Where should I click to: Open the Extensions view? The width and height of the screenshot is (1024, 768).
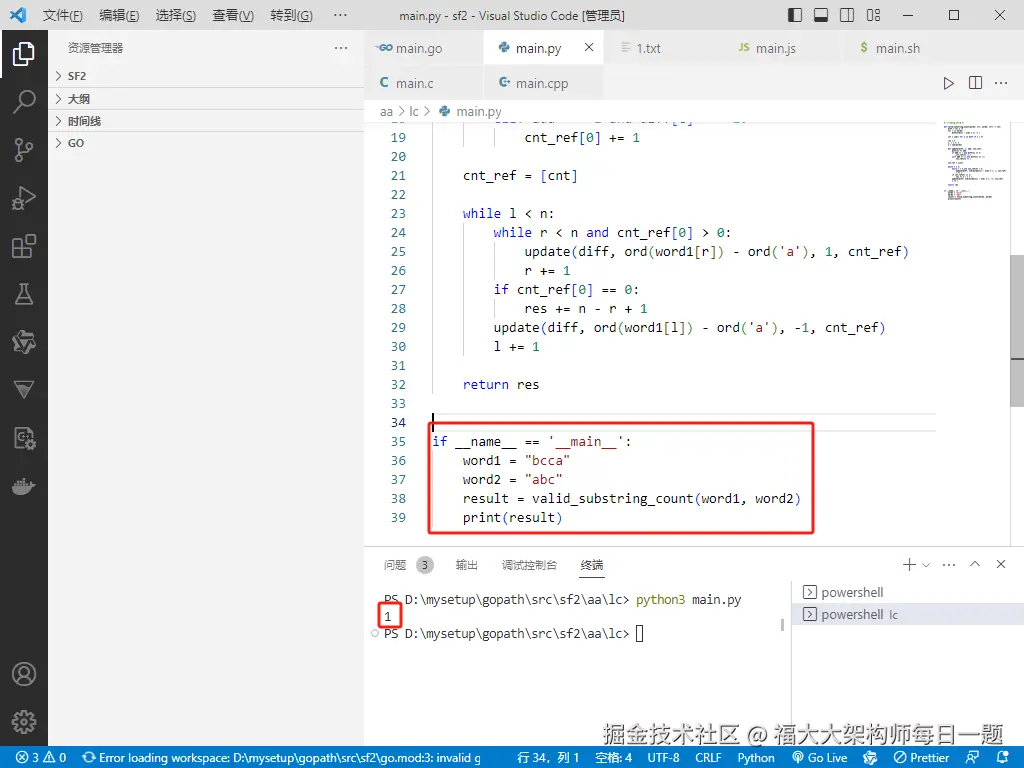point(24,246)
